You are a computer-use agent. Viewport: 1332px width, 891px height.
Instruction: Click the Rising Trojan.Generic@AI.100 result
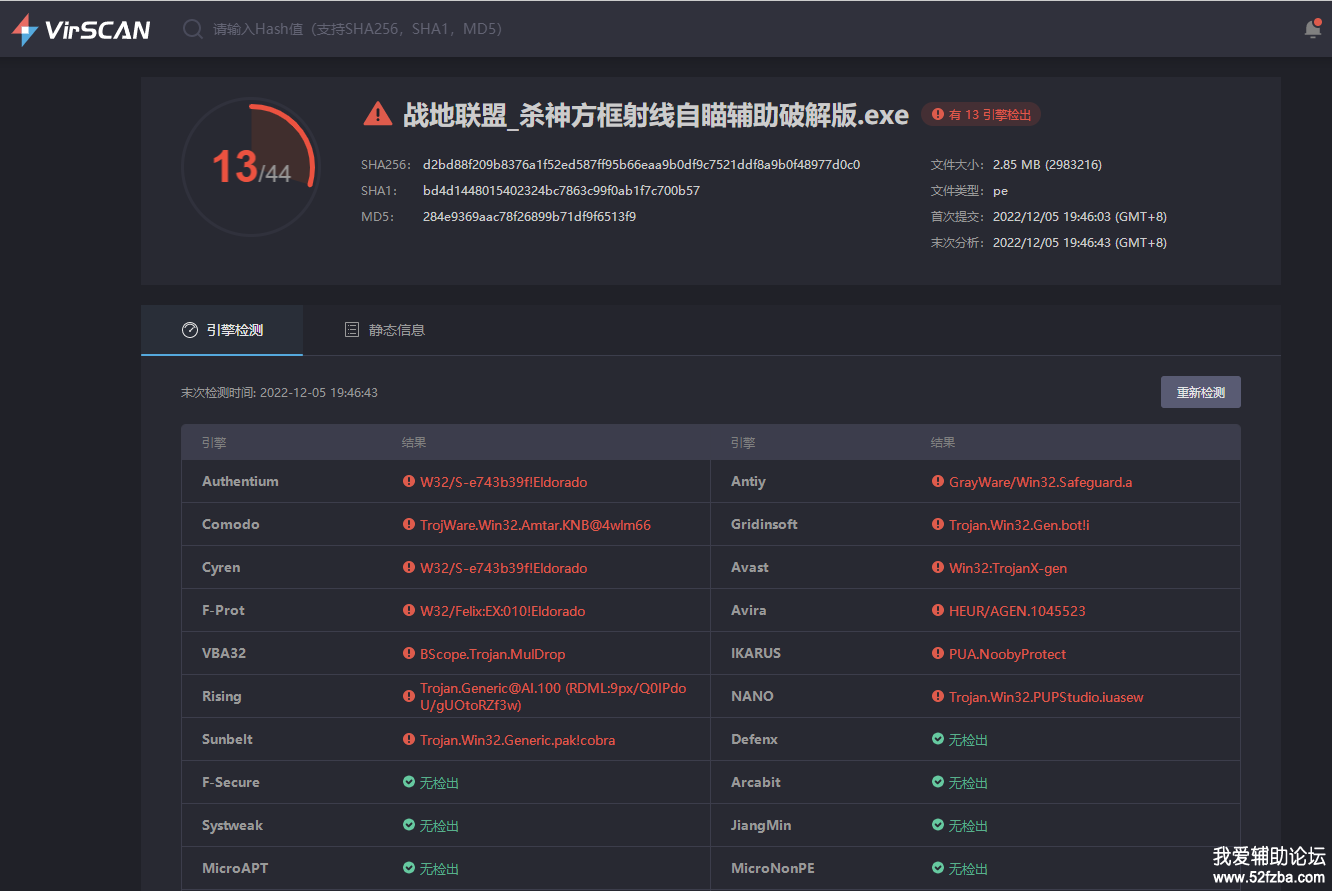pos(553,696)
